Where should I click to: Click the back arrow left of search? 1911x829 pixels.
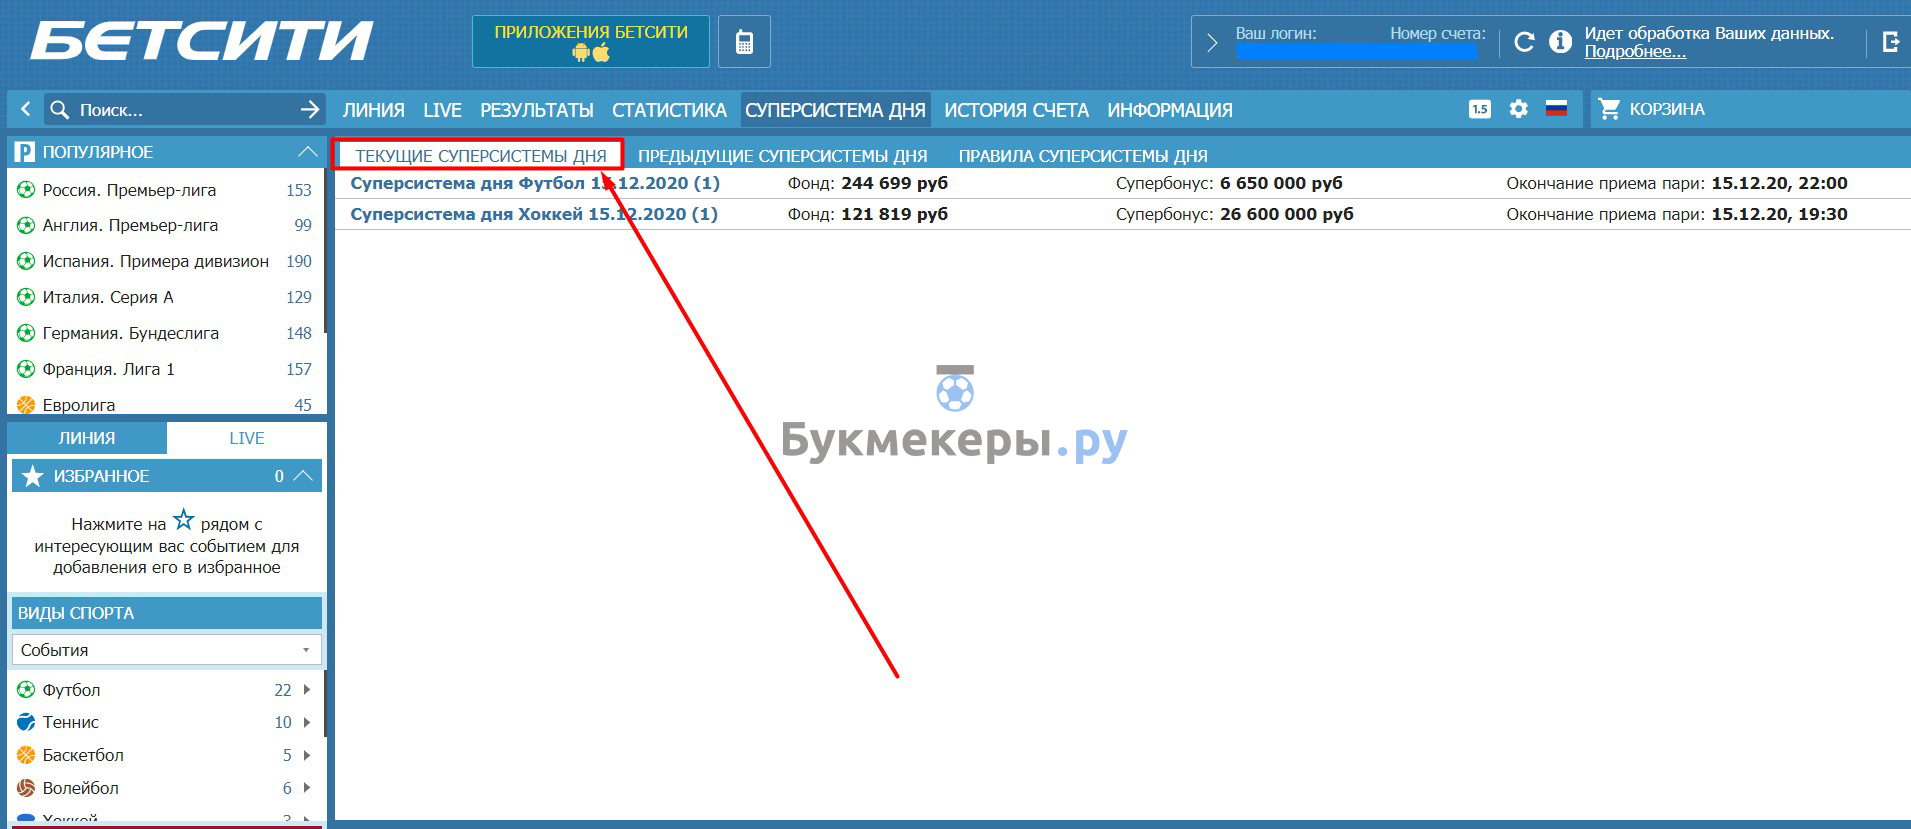click(x=26, y=109)
